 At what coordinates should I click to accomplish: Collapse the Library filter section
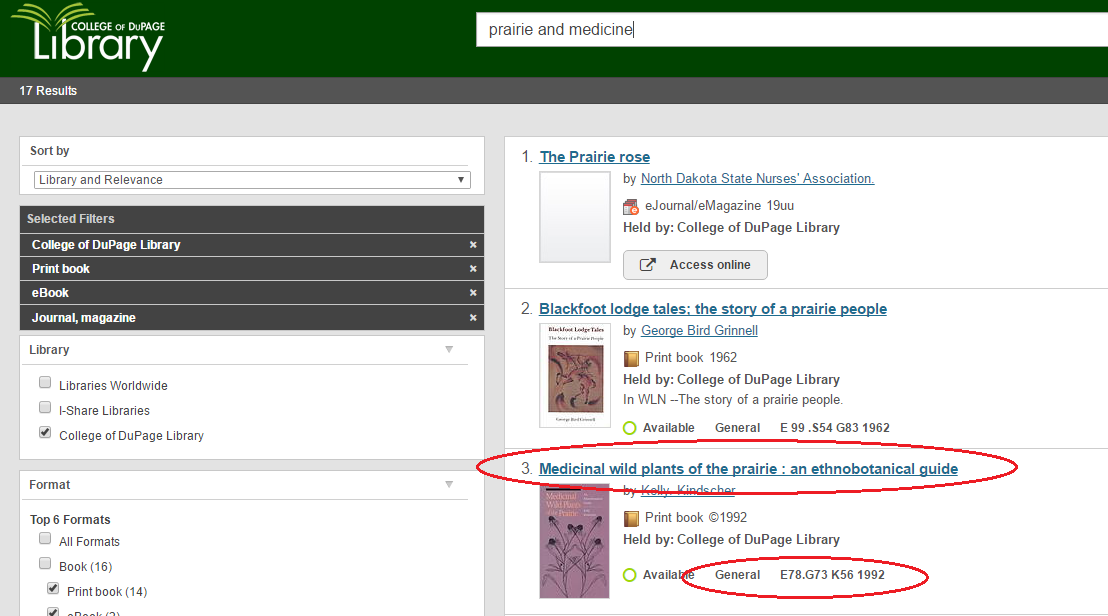tap(449, 349)
